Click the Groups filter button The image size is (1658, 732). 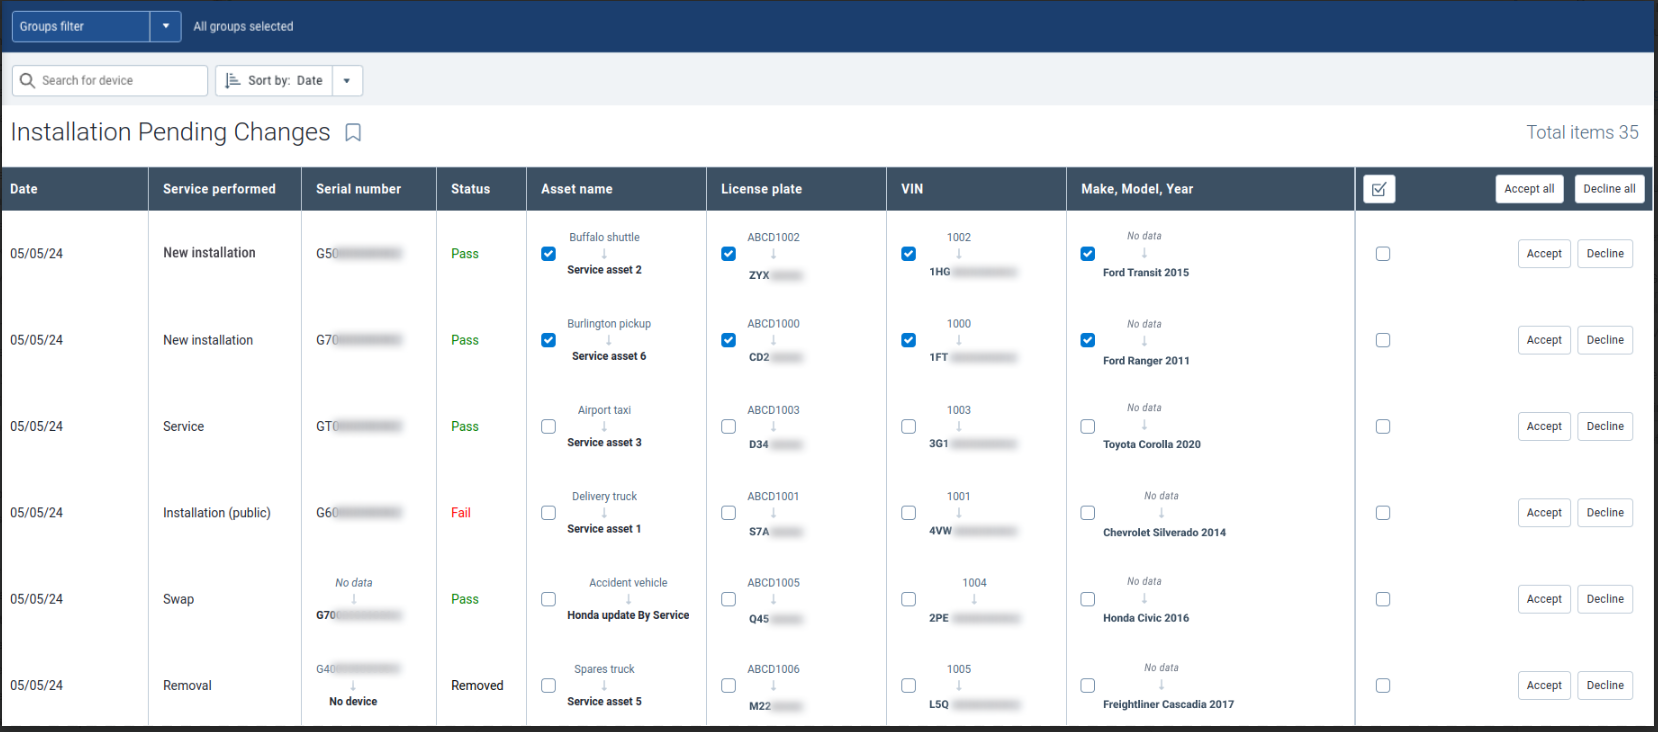81,26
